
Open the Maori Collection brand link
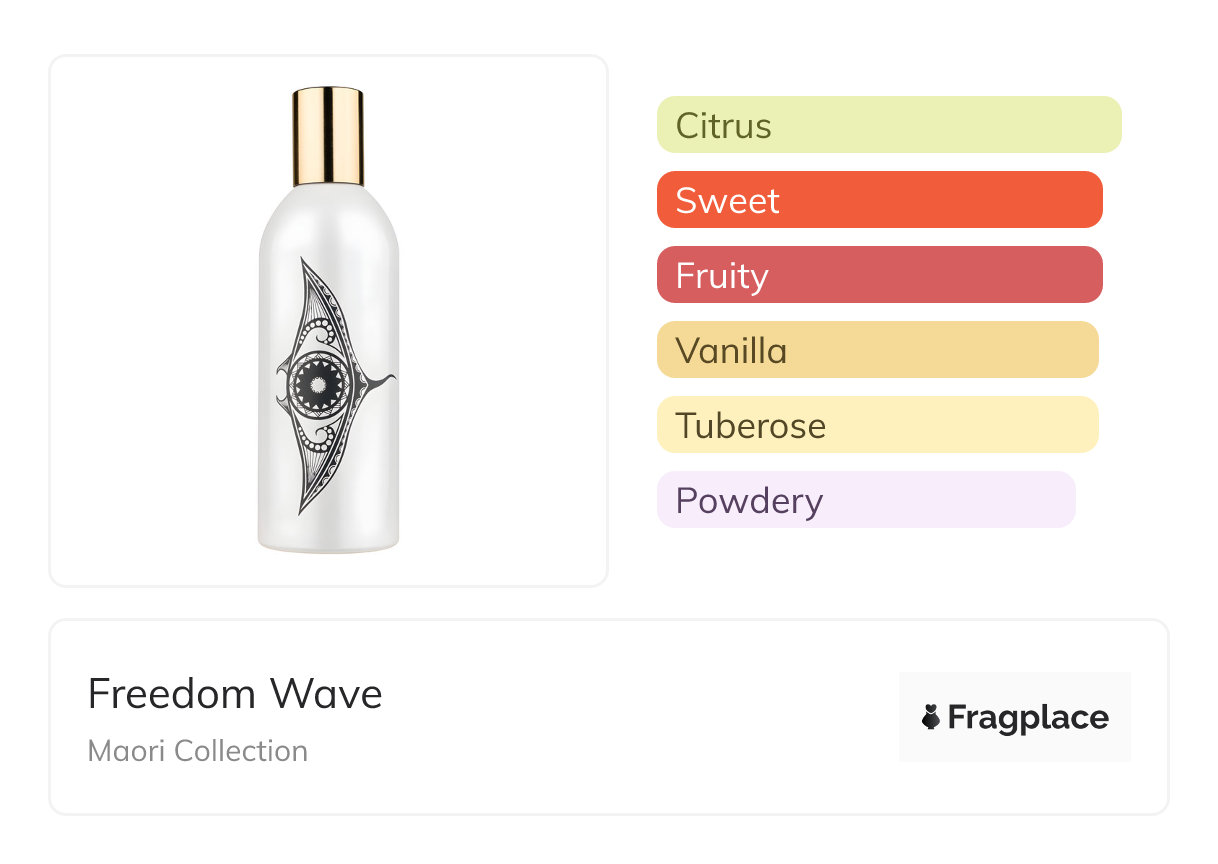coord(198,751)
